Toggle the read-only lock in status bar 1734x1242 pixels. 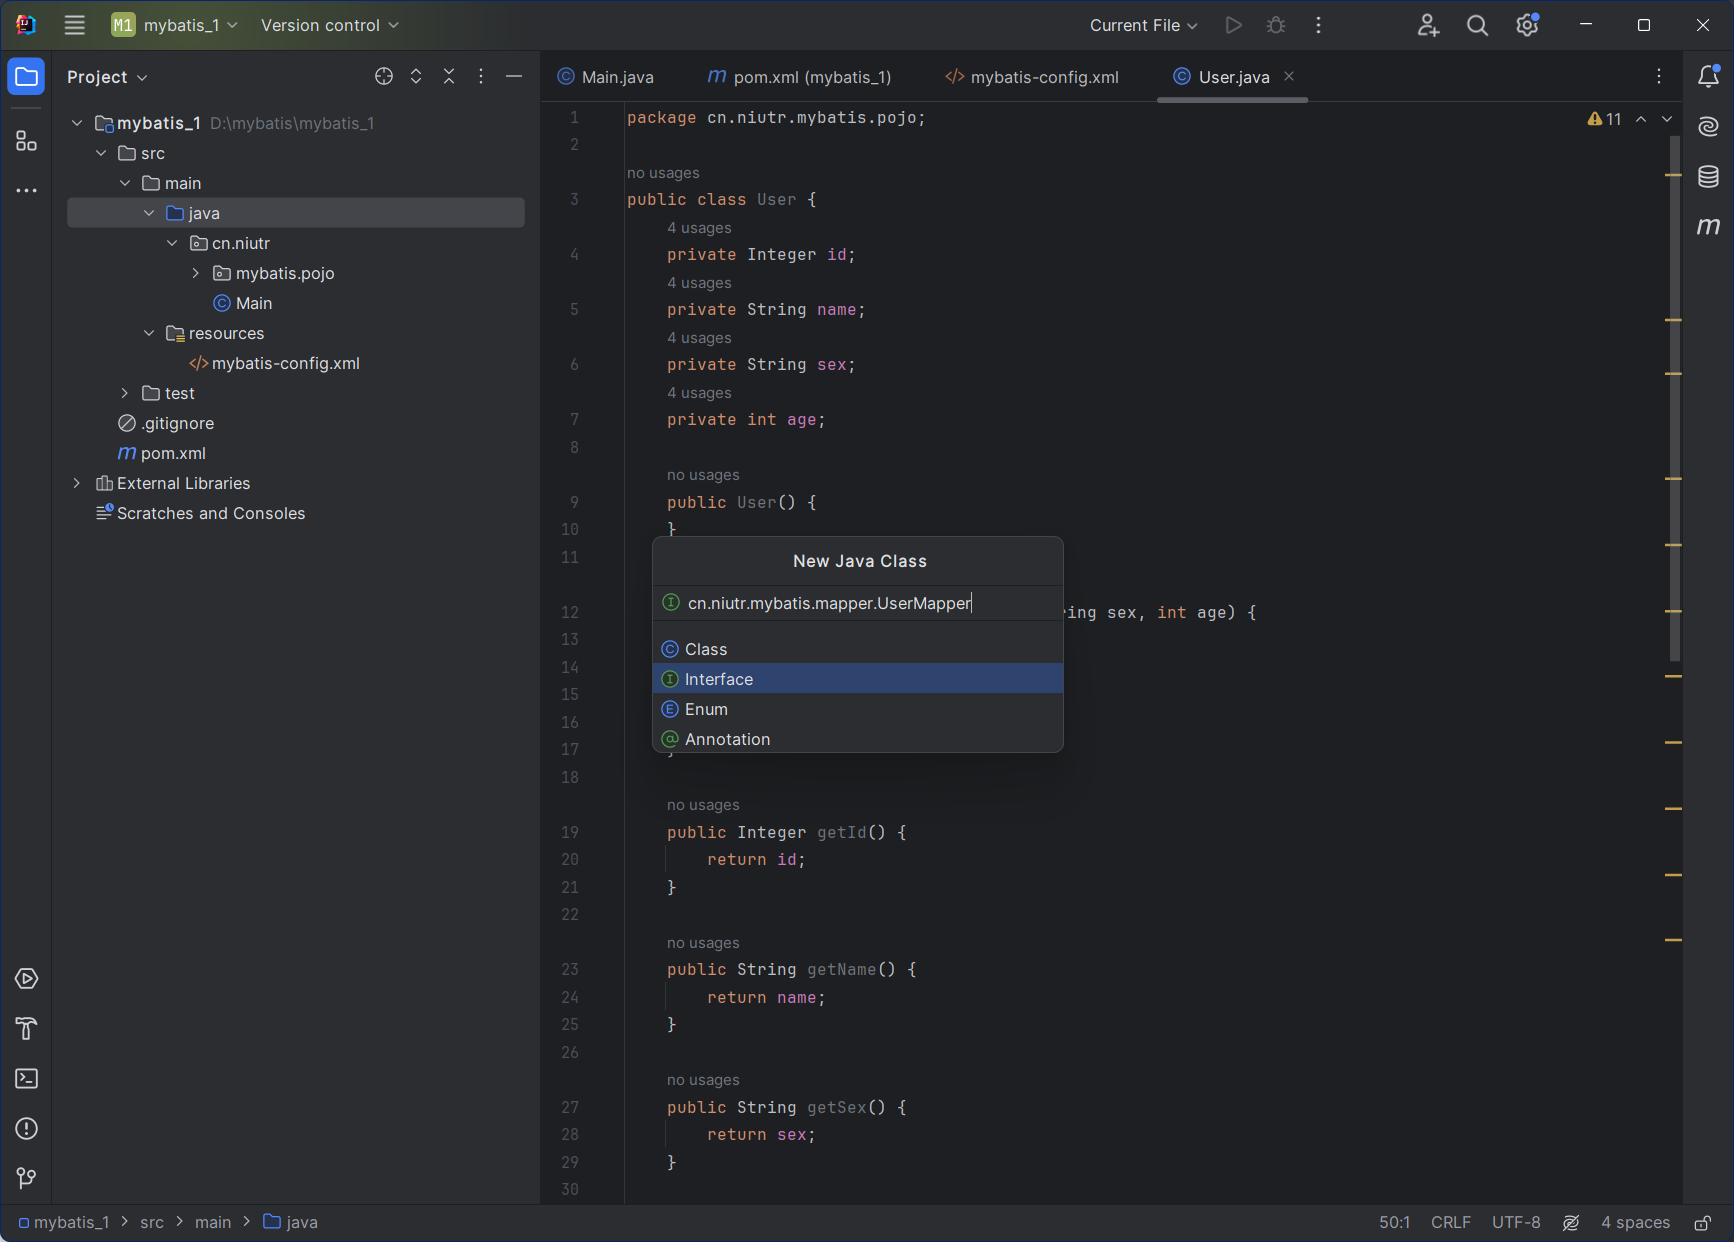pos(1702,1222)
